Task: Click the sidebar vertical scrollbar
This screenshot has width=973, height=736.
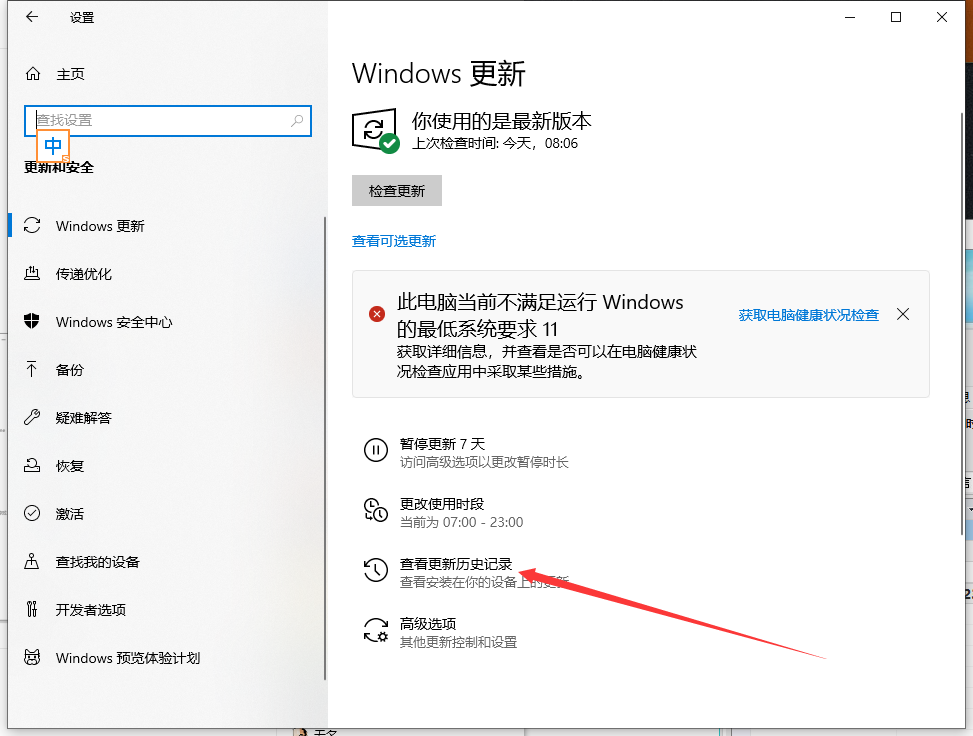Action: 325,448
